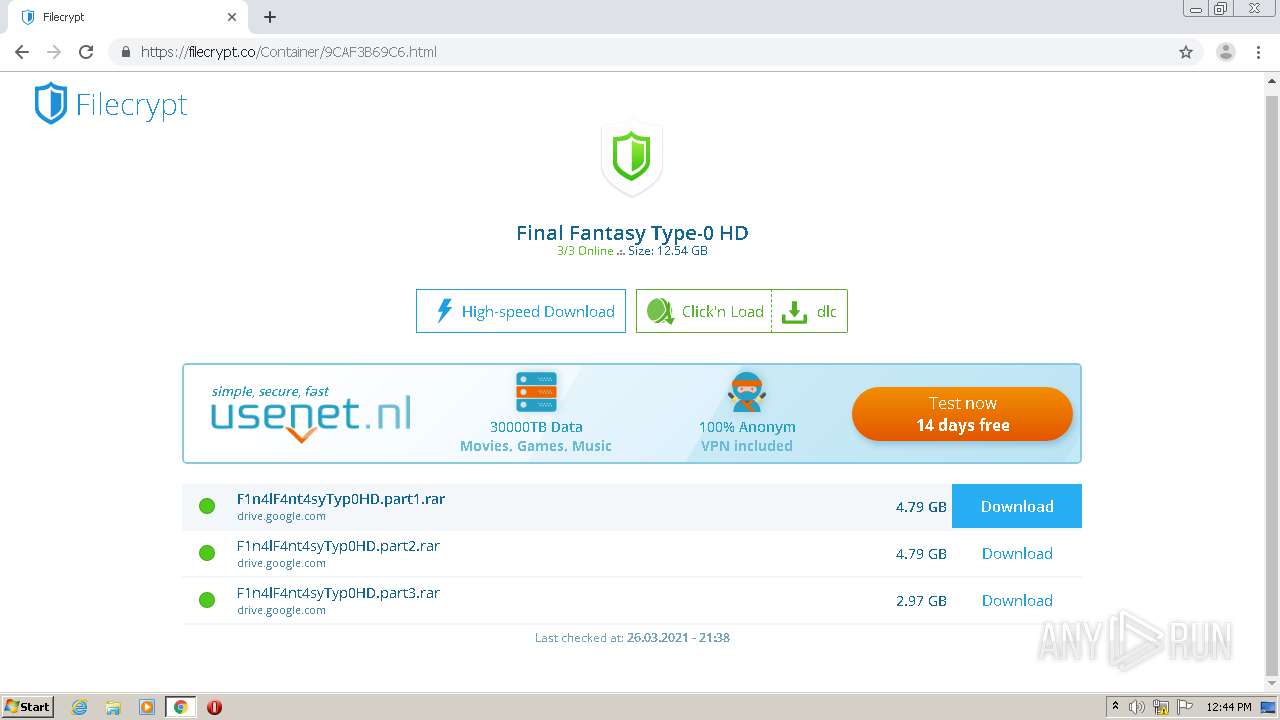Screen dimensions: 1280x720
Task: Open the media player taskbar icon
Action: (147, 707)
